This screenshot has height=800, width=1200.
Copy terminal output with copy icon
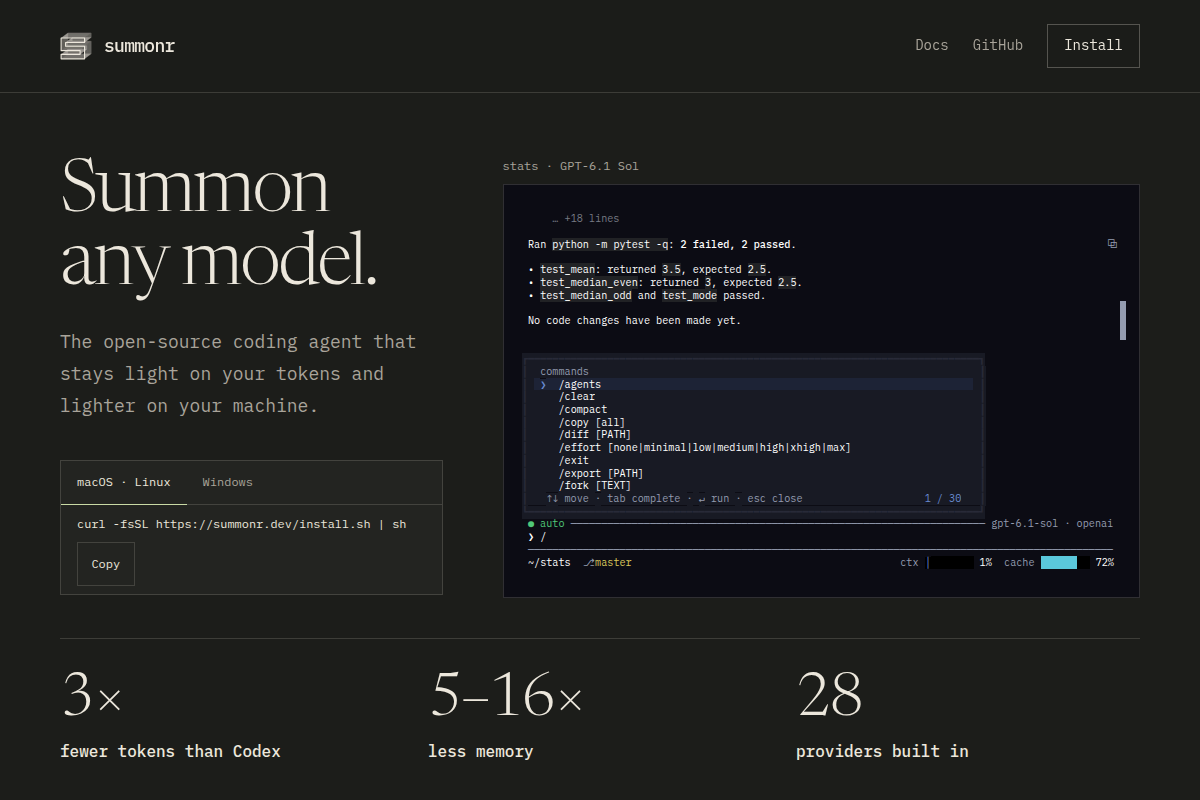click(x=1112, y=244)
